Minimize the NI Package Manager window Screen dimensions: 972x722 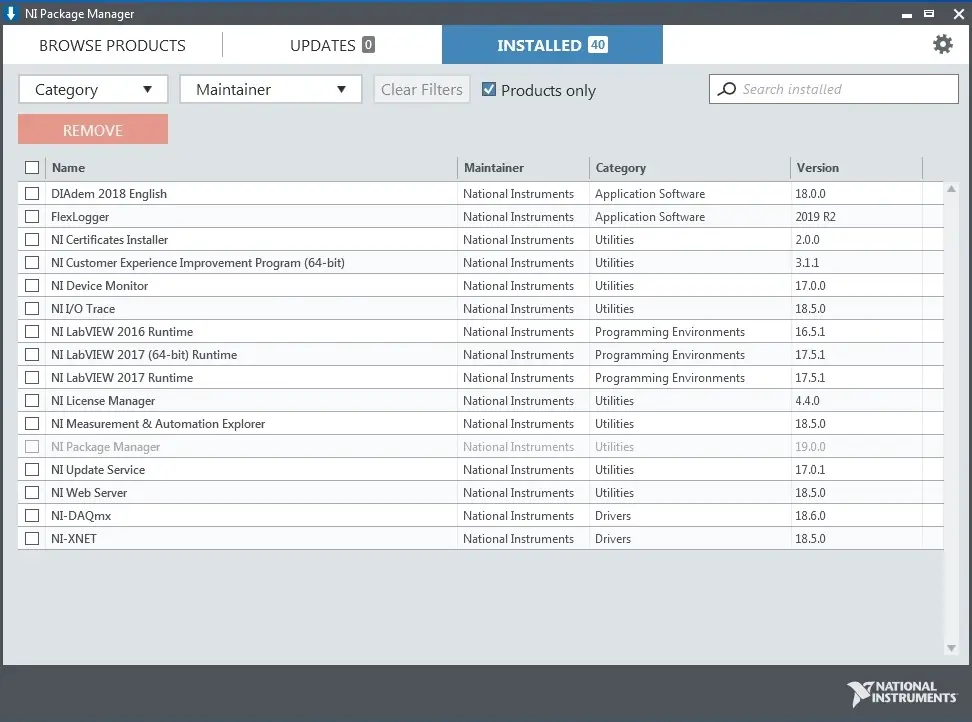[906, 14]
